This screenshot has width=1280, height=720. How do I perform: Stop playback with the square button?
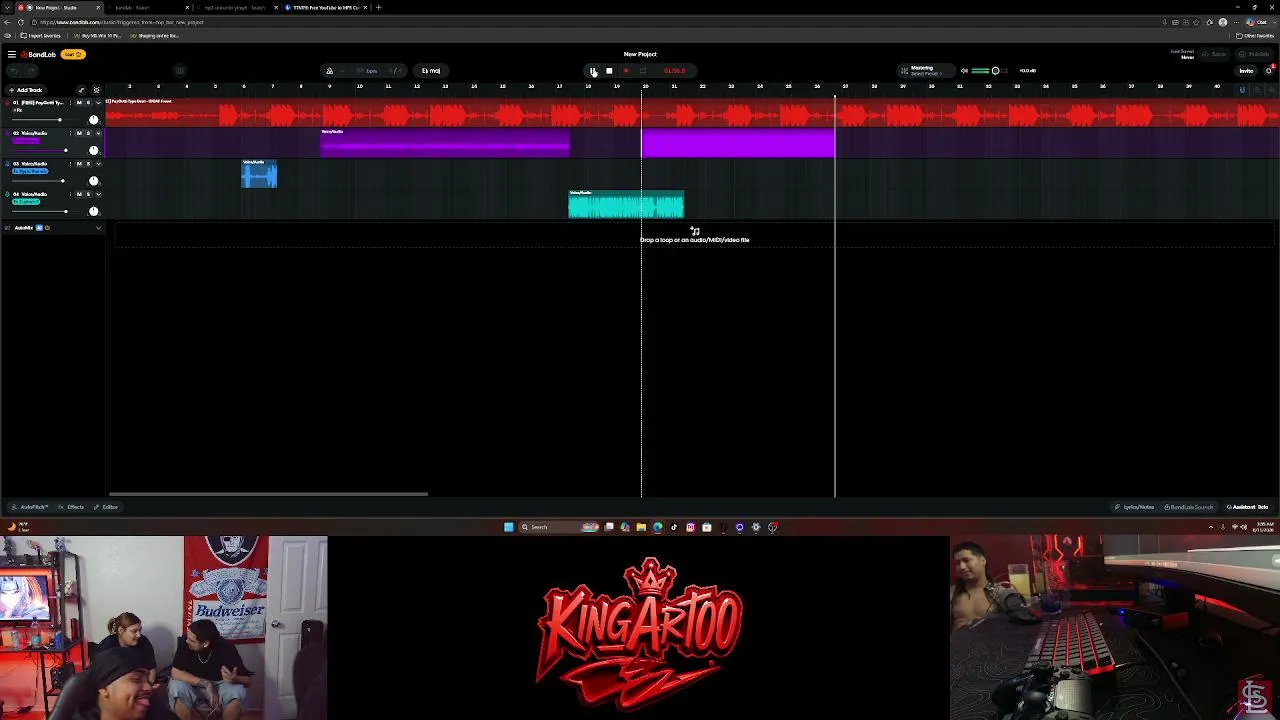pos(609,71)
